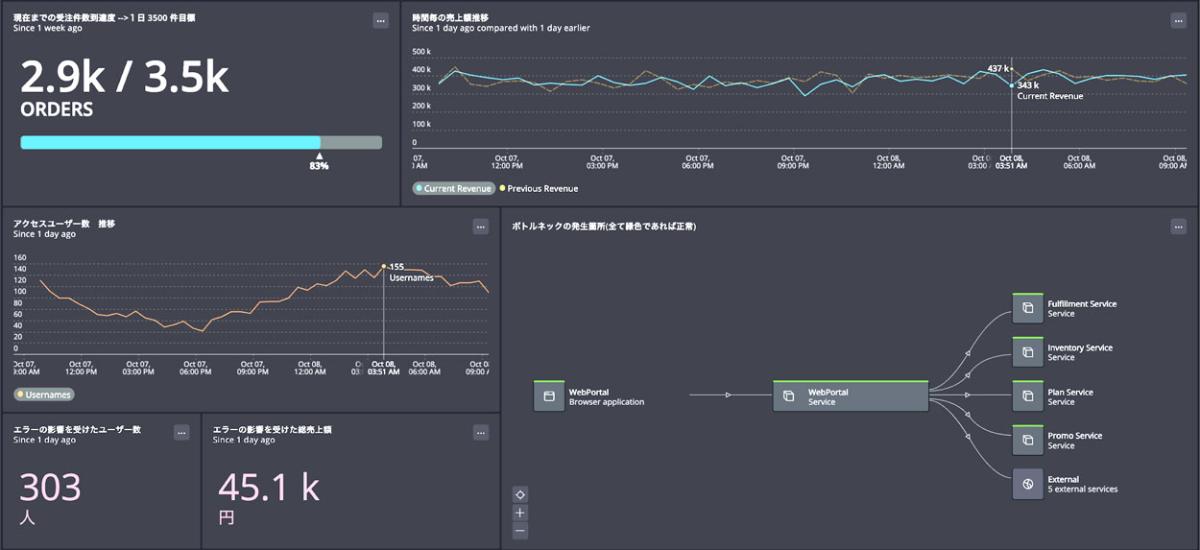Click the 2.9k / 3.5k orders value
This screenshot has width=1200, height=550.
(x=125, y=77)
